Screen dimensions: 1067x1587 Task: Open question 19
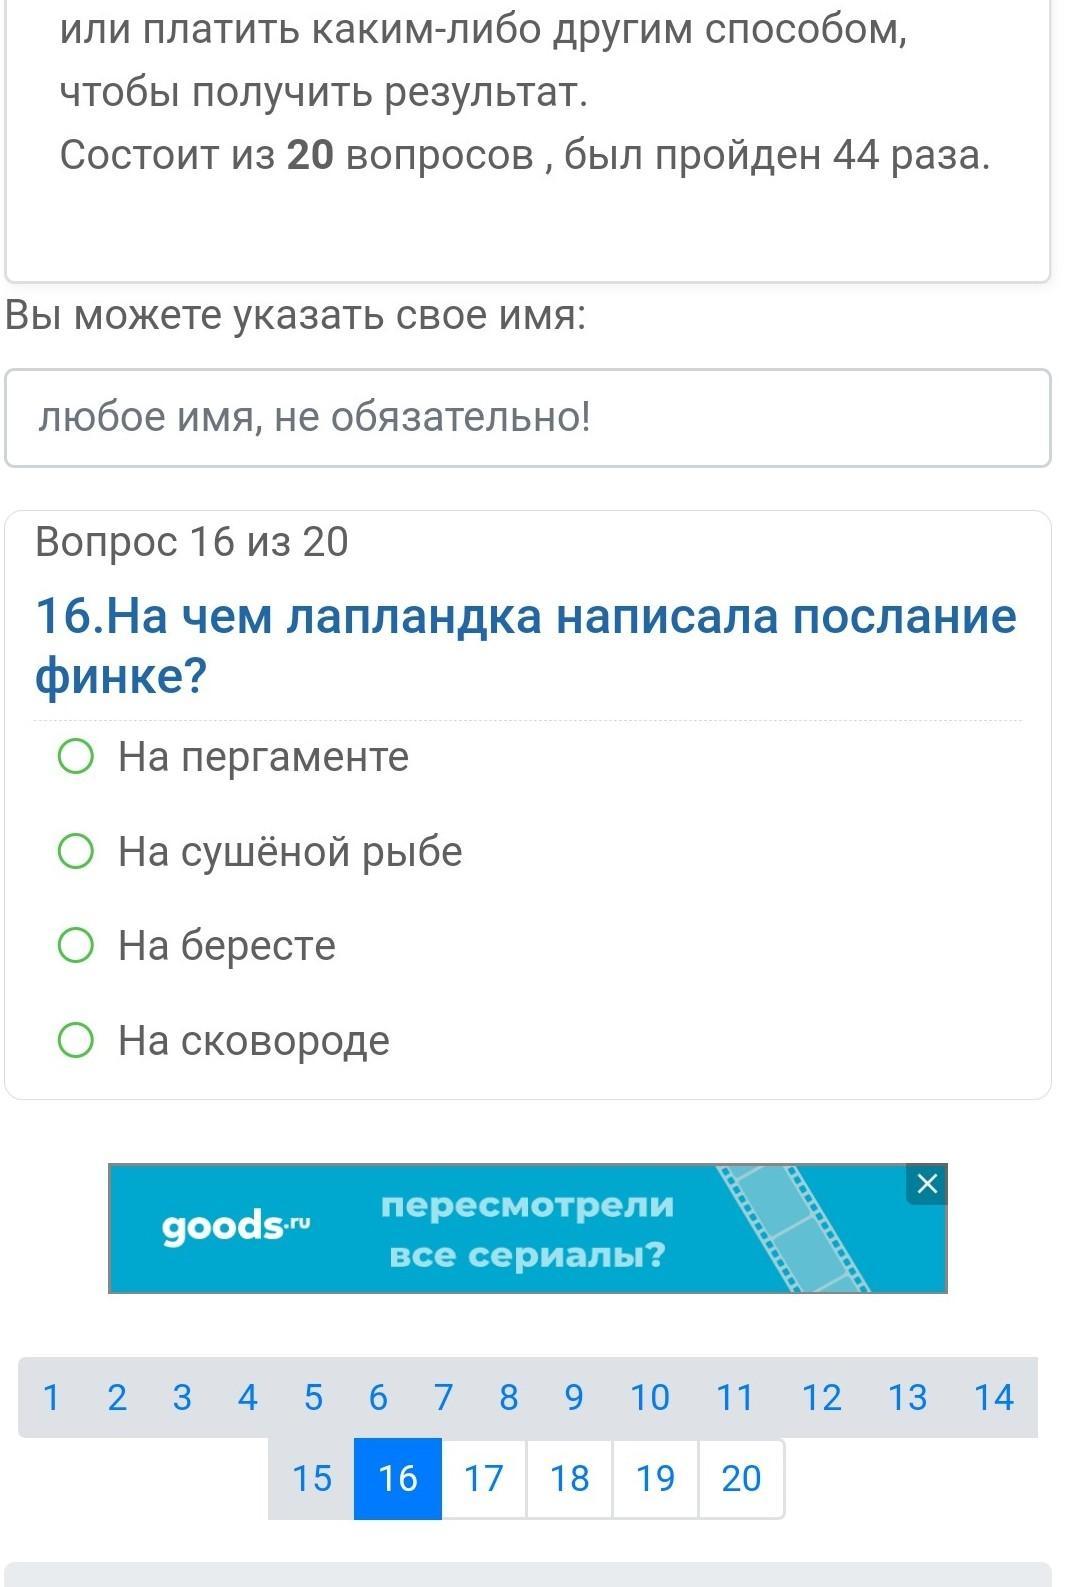[656, 1478]
